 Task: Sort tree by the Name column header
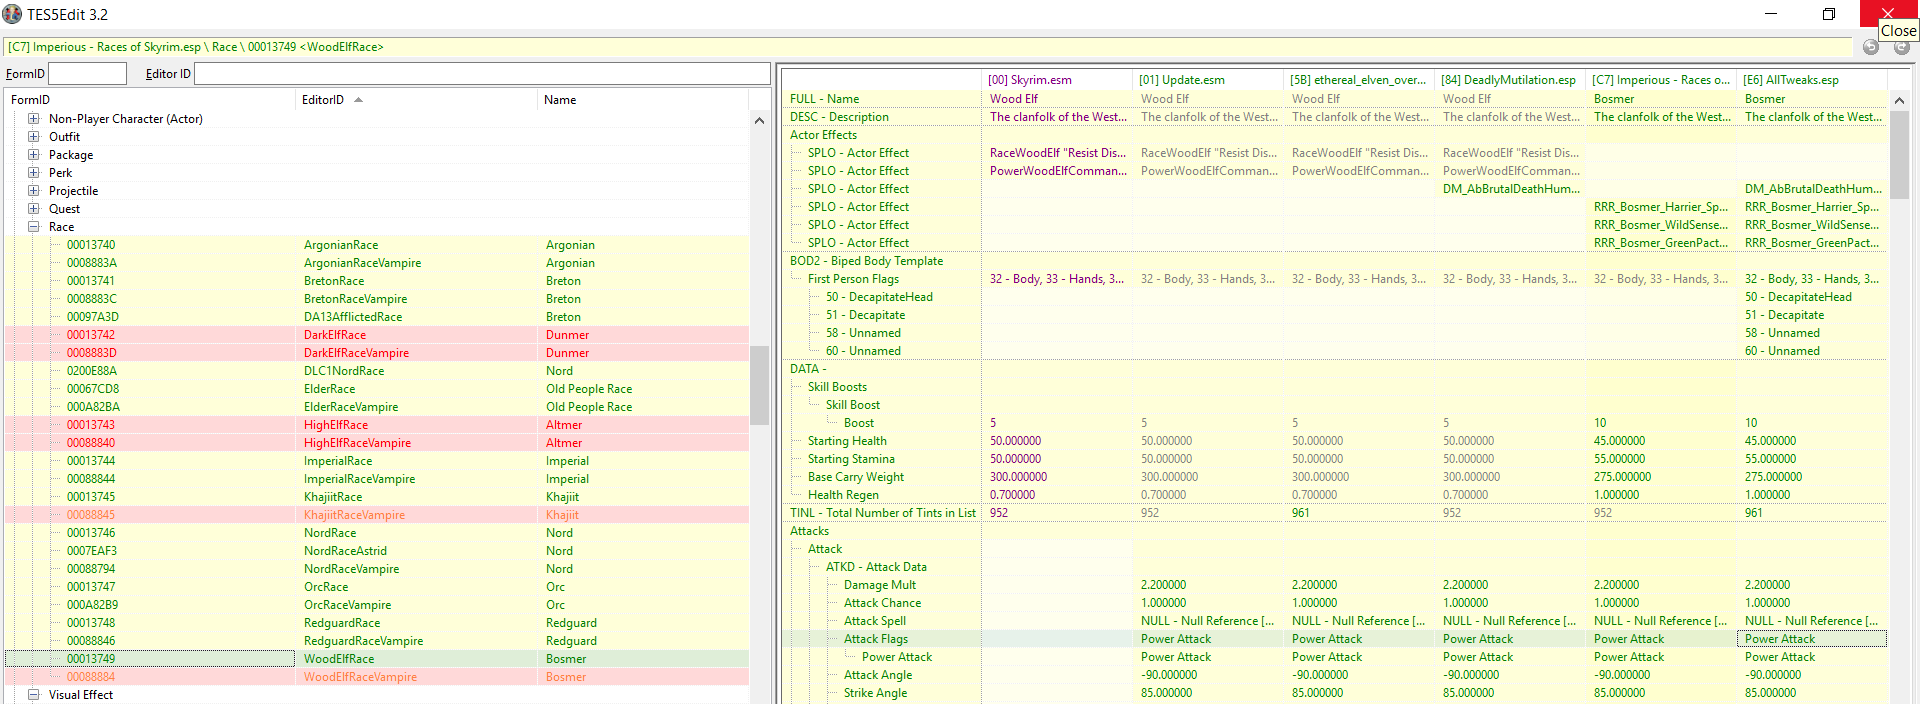(x=643, y=100)
